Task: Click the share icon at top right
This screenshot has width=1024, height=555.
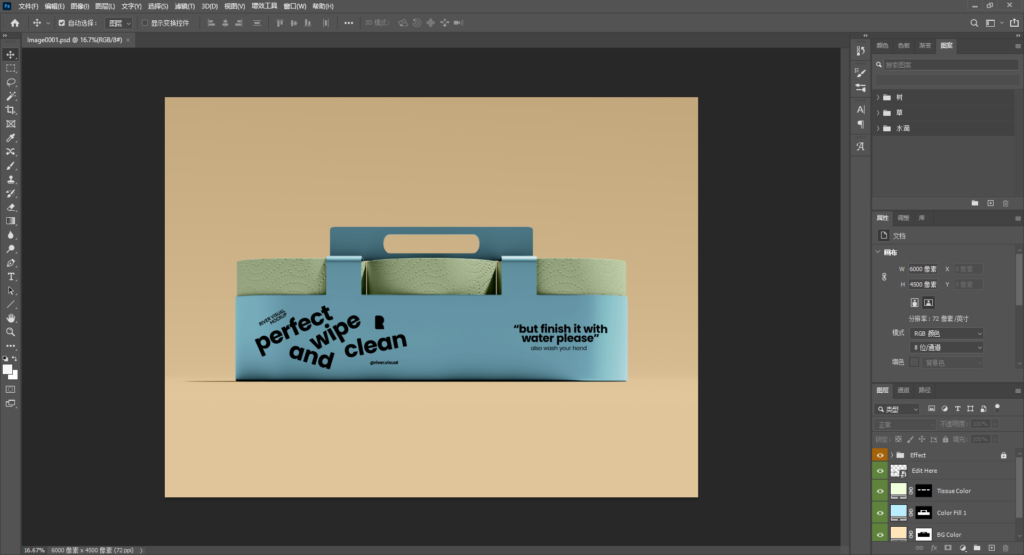Action: [x=1014, y=23]
